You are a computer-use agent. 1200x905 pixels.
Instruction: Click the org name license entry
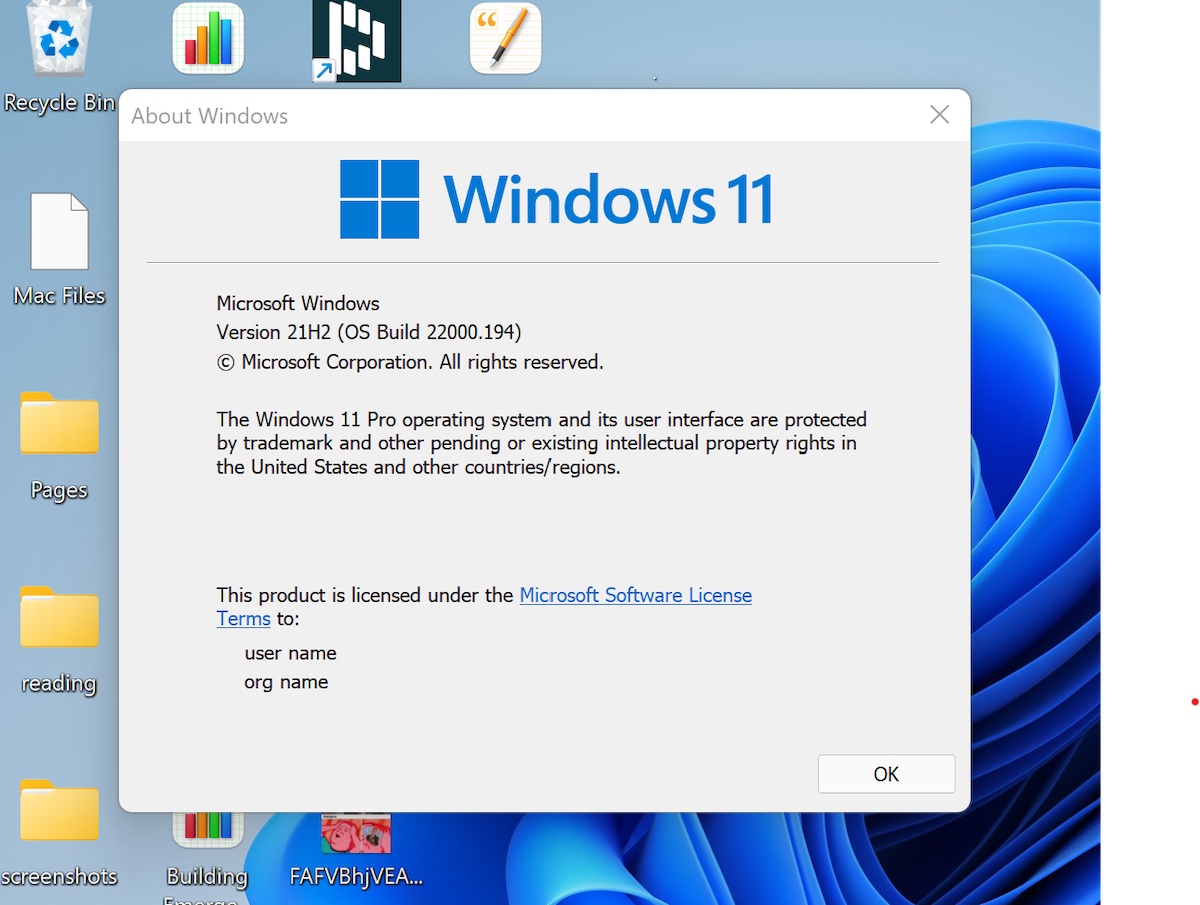286,682
